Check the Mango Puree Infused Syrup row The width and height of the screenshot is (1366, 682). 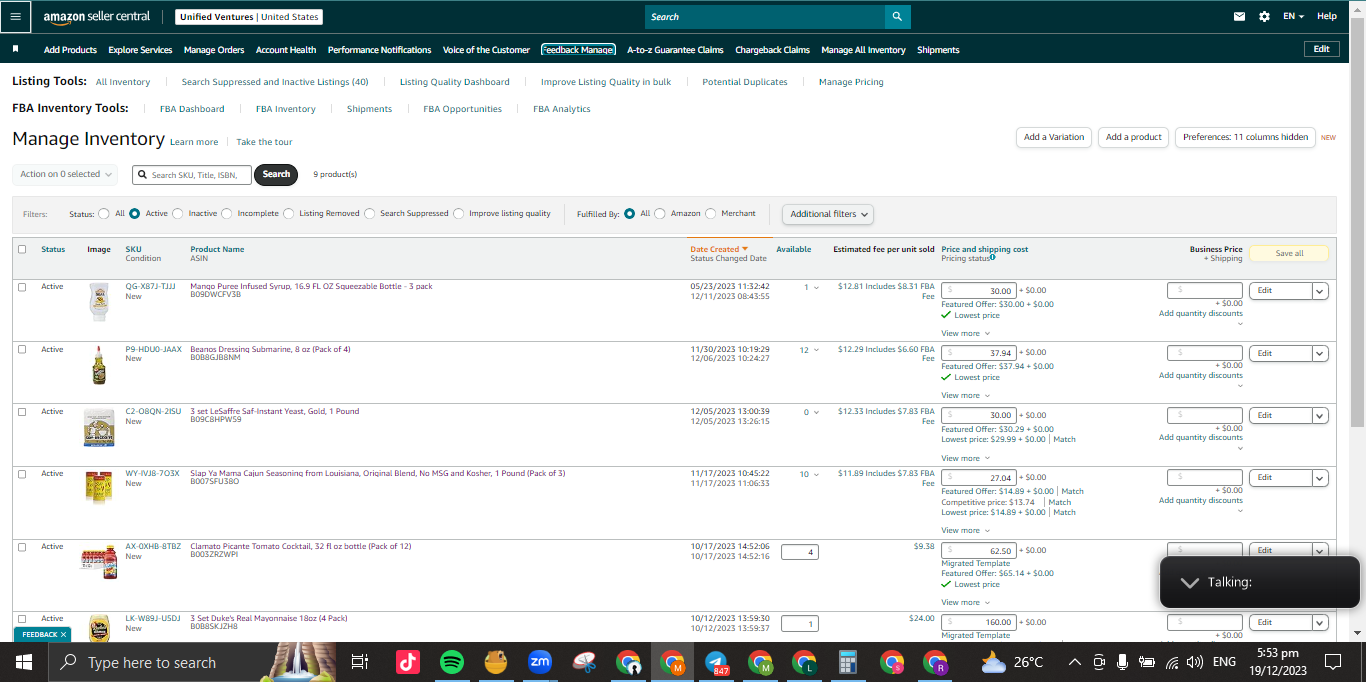(x=22, y=287)
